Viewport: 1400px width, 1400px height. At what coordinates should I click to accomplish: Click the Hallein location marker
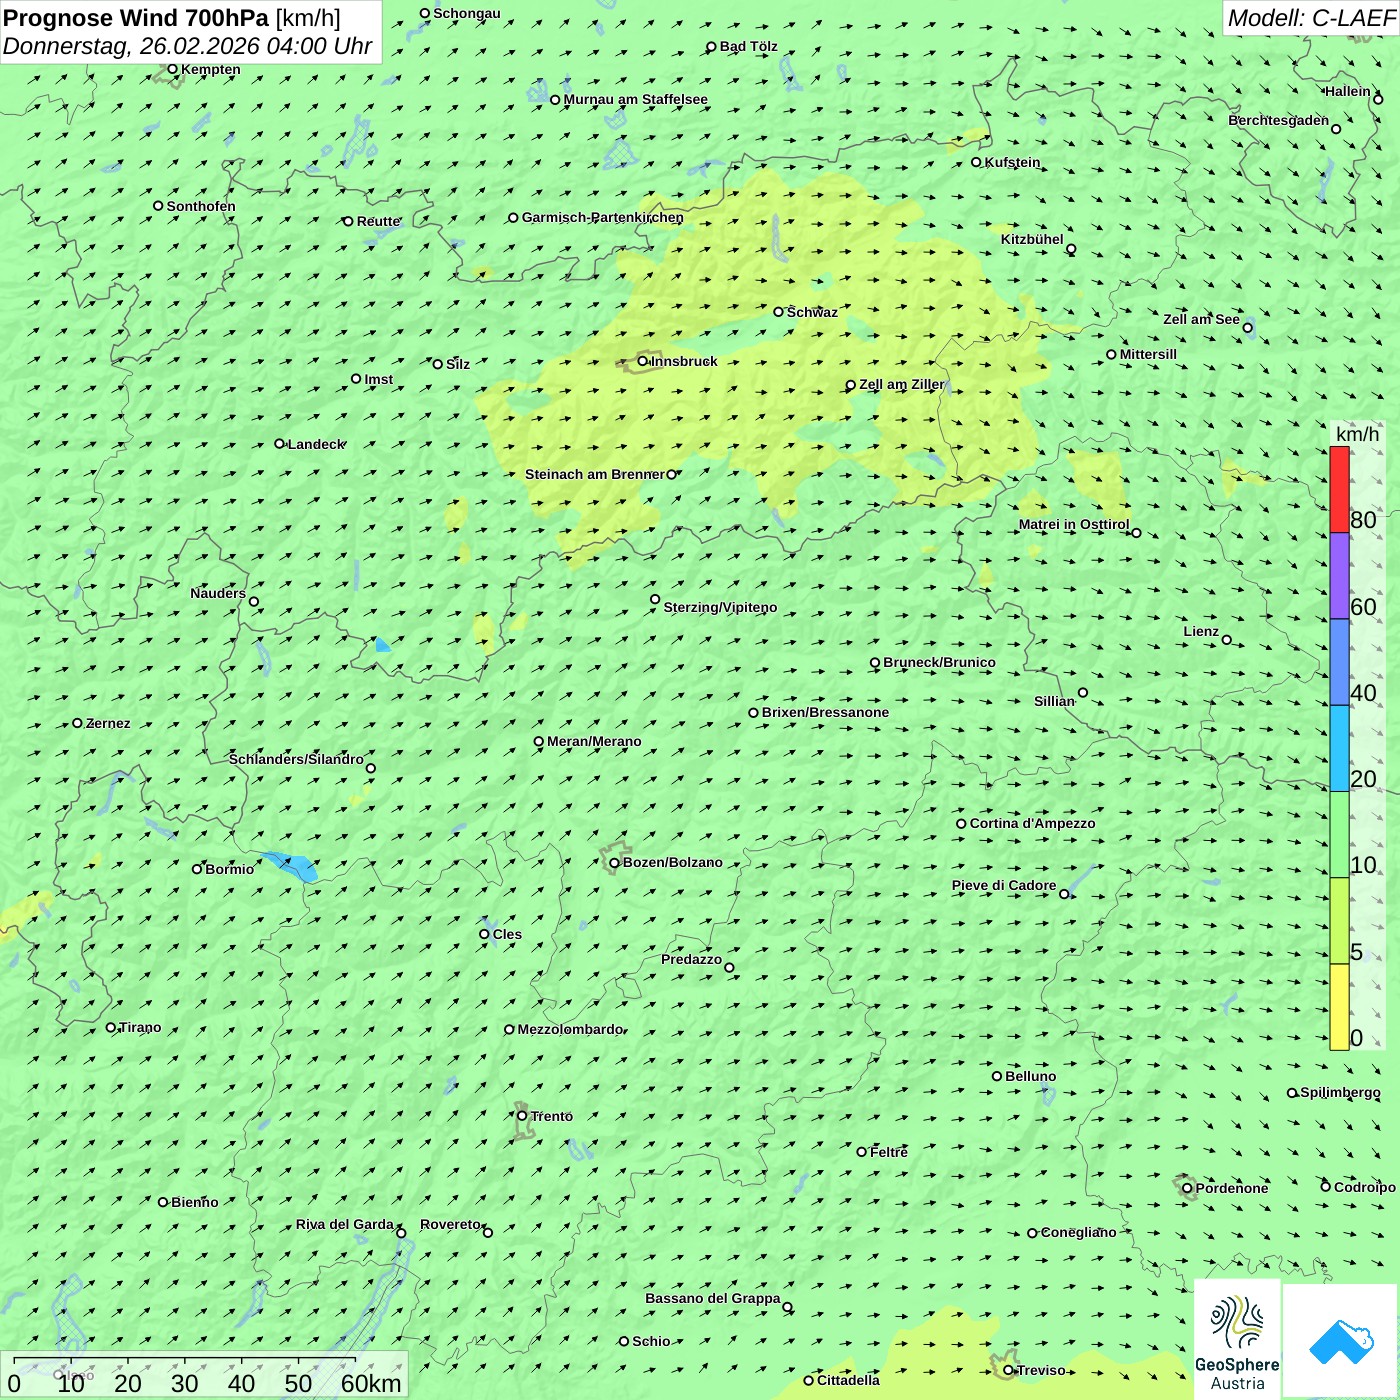tap(1378, 99)
